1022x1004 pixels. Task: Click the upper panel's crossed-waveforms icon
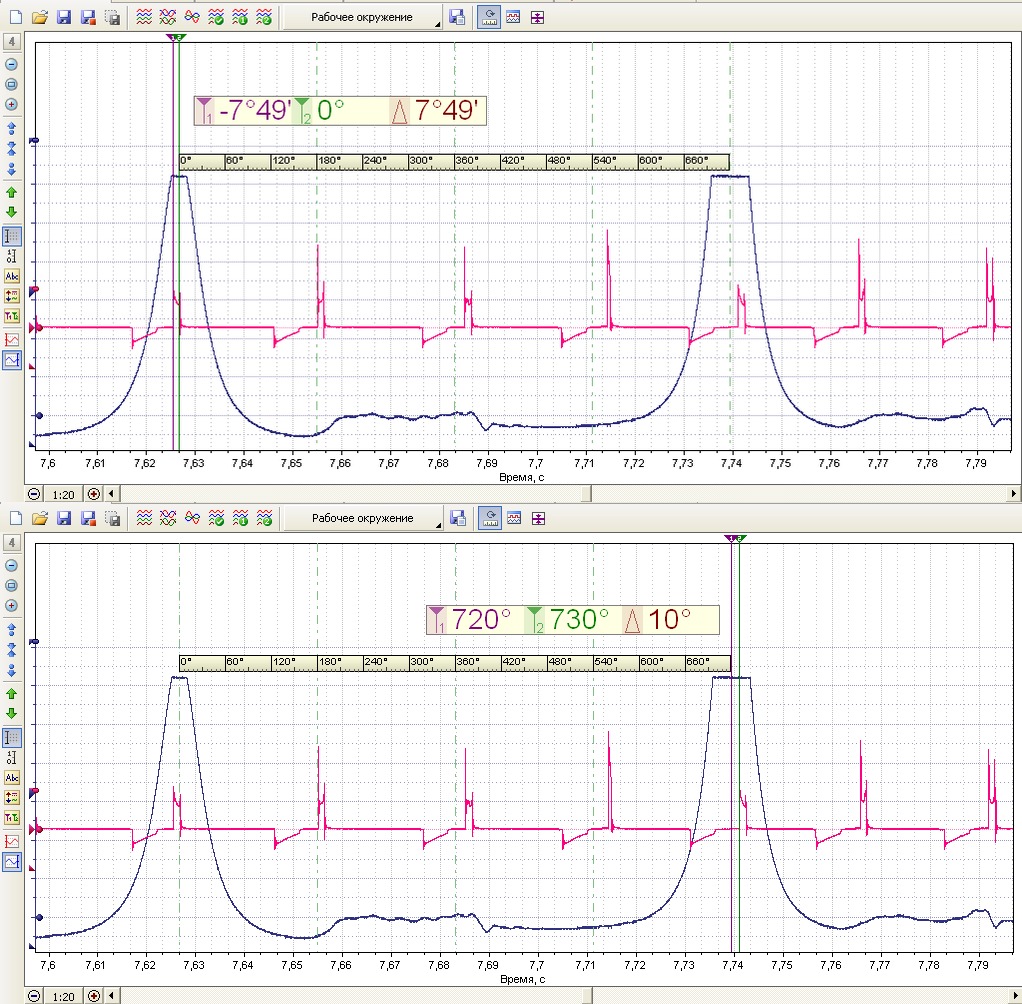[x=168, y=18]
